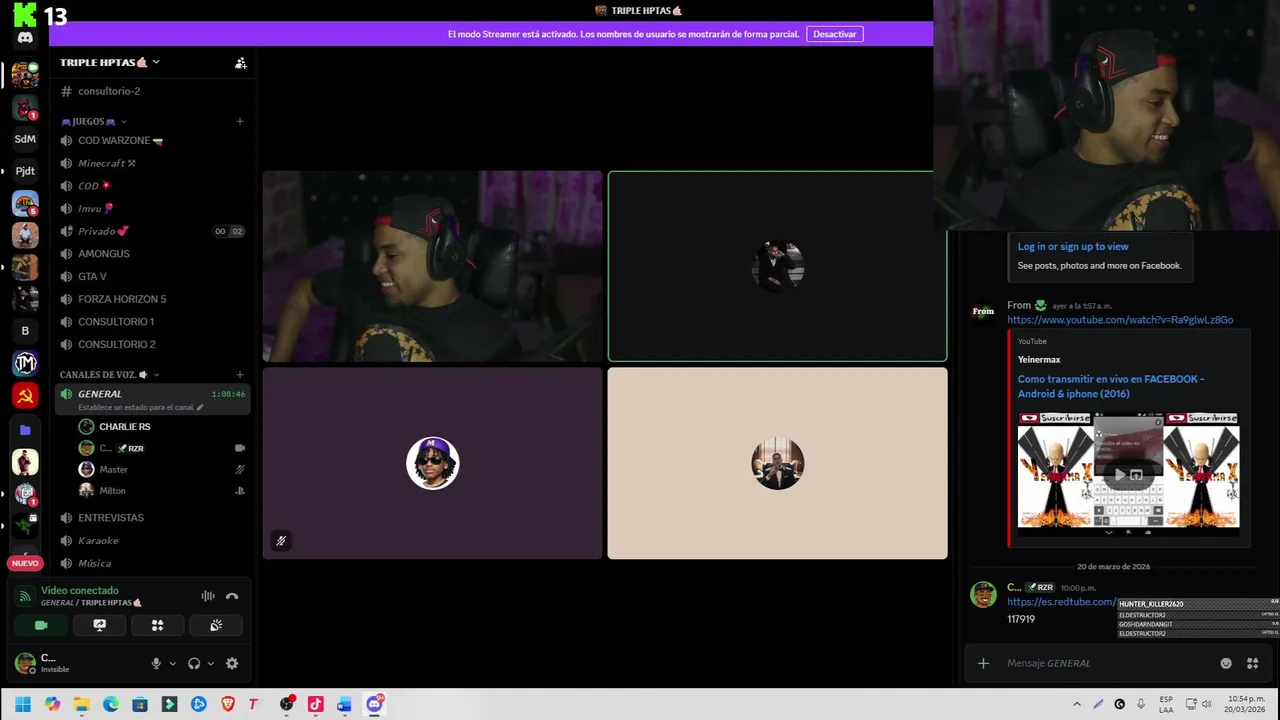Viewport: 1280px width, 720px height.
Task: Toggle microphone icon in system tray
Action: (1141, 704)
